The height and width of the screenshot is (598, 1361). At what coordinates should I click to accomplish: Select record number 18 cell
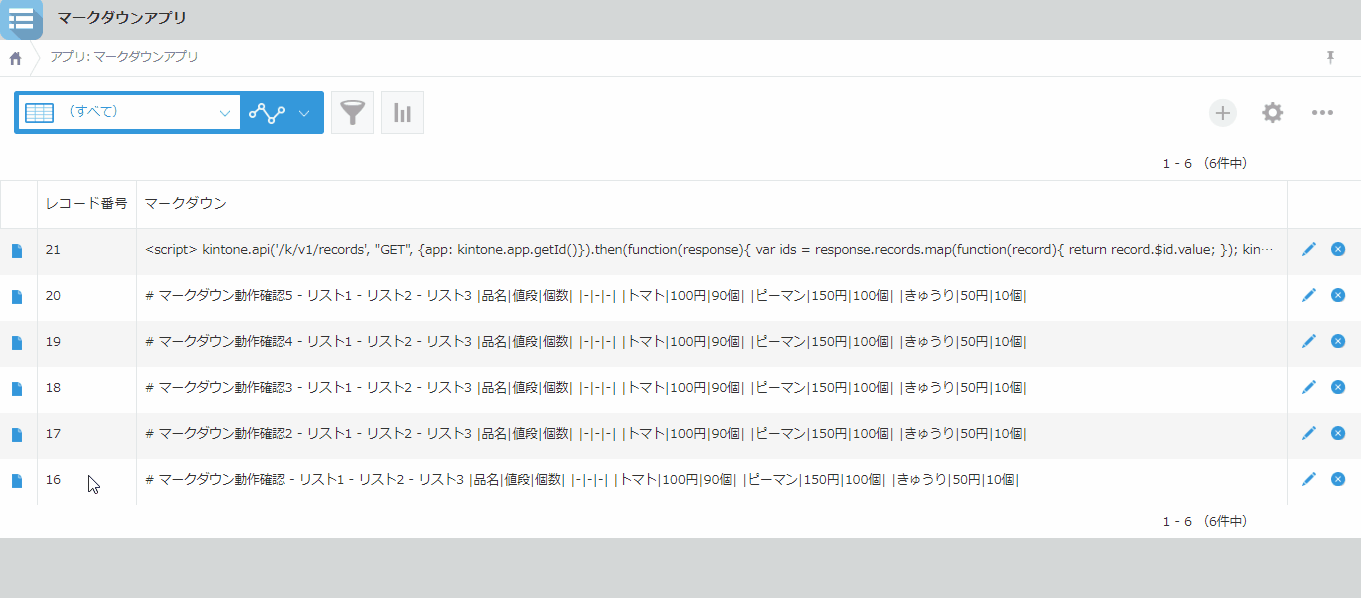[87, 388]
